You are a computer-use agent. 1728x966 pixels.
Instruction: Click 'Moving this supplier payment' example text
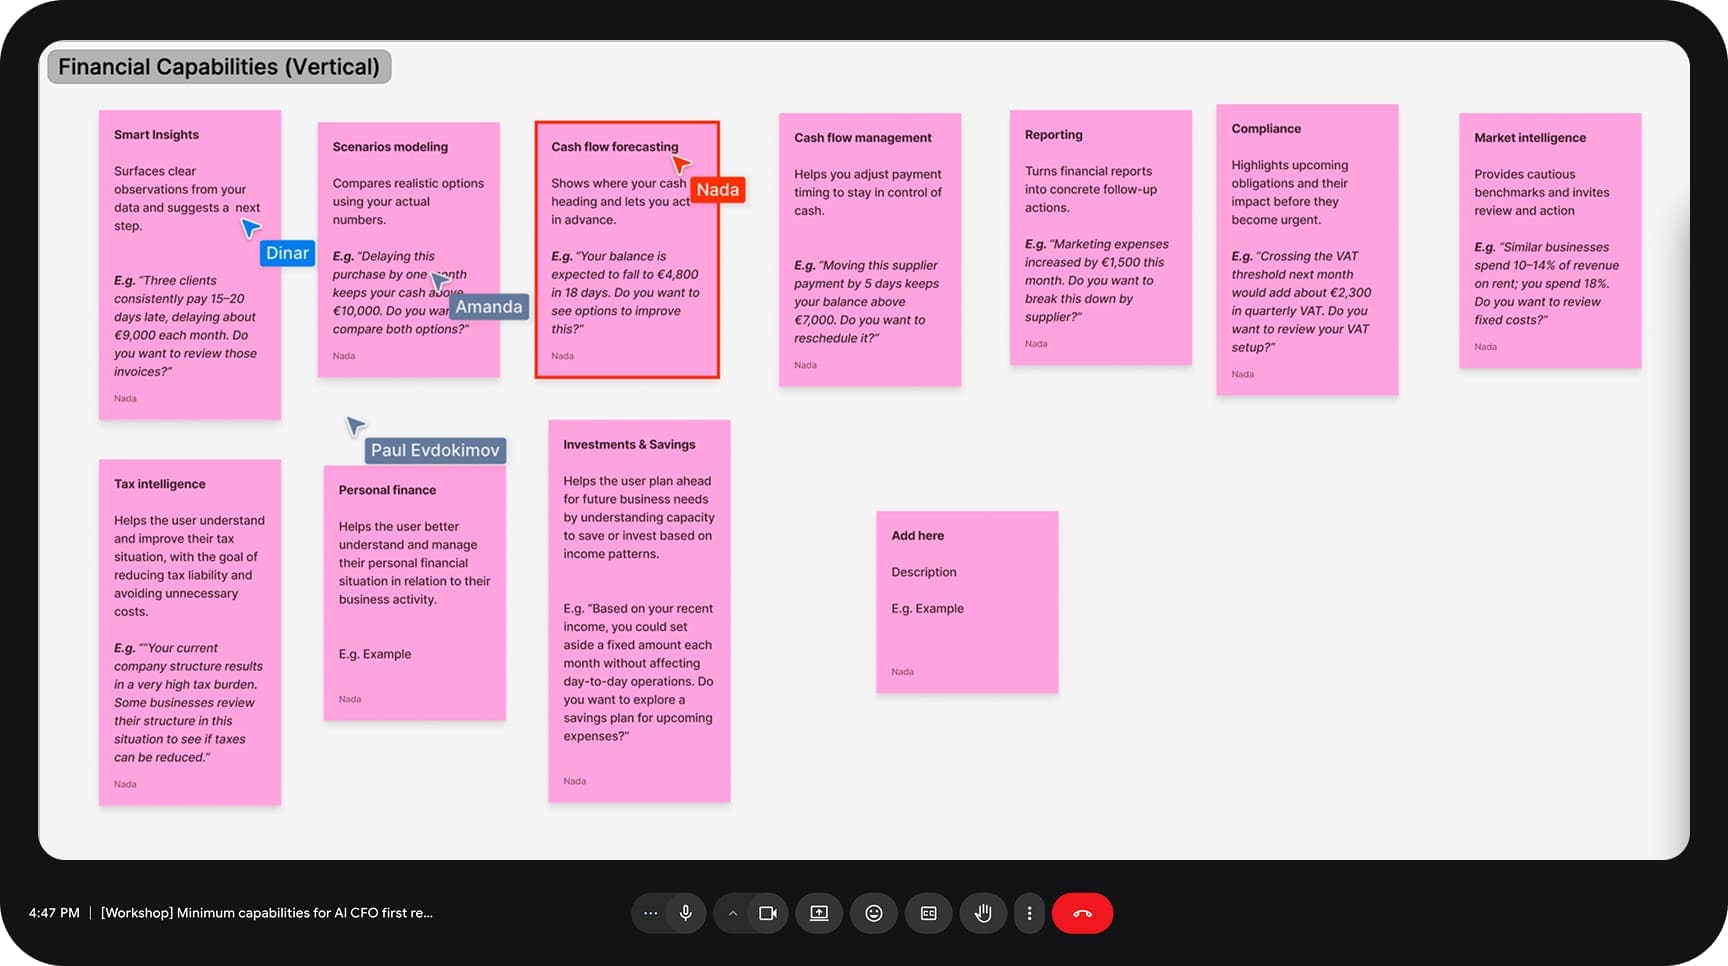[x=867, y=302]
